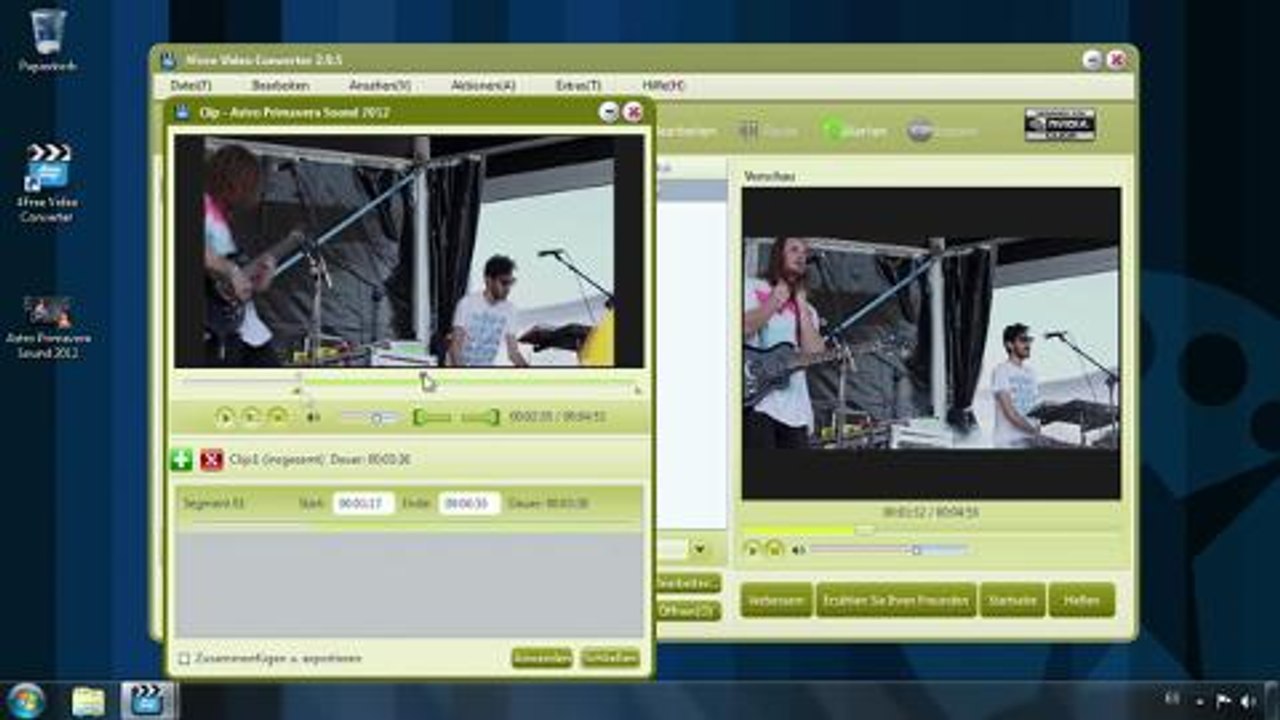The image size is (1280, 720).
Task: Click video converter taskbar icon
Action: coord(148,701)
